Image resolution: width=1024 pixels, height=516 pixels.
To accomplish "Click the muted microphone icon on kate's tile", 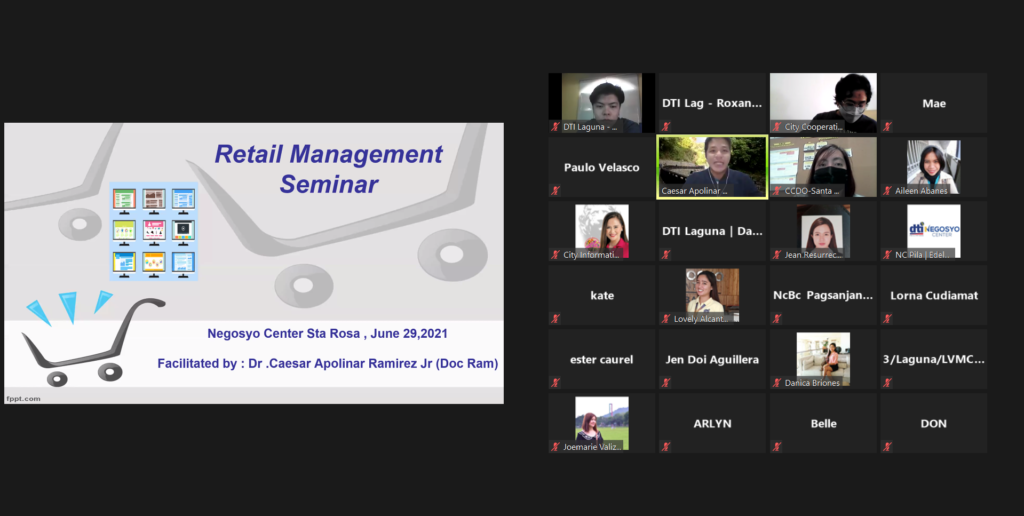I will 555,318.
